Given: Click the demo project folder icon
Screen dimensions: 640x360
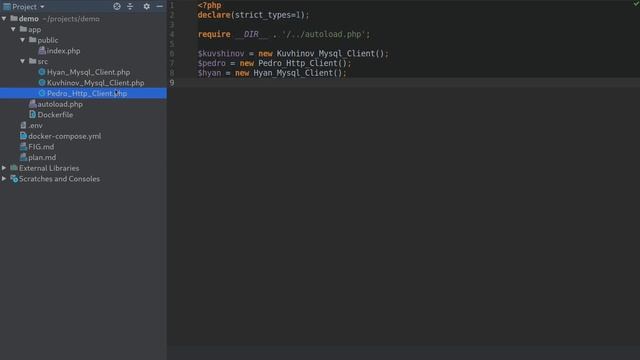Looking at the screenshot, I should (x=14, y=18).
